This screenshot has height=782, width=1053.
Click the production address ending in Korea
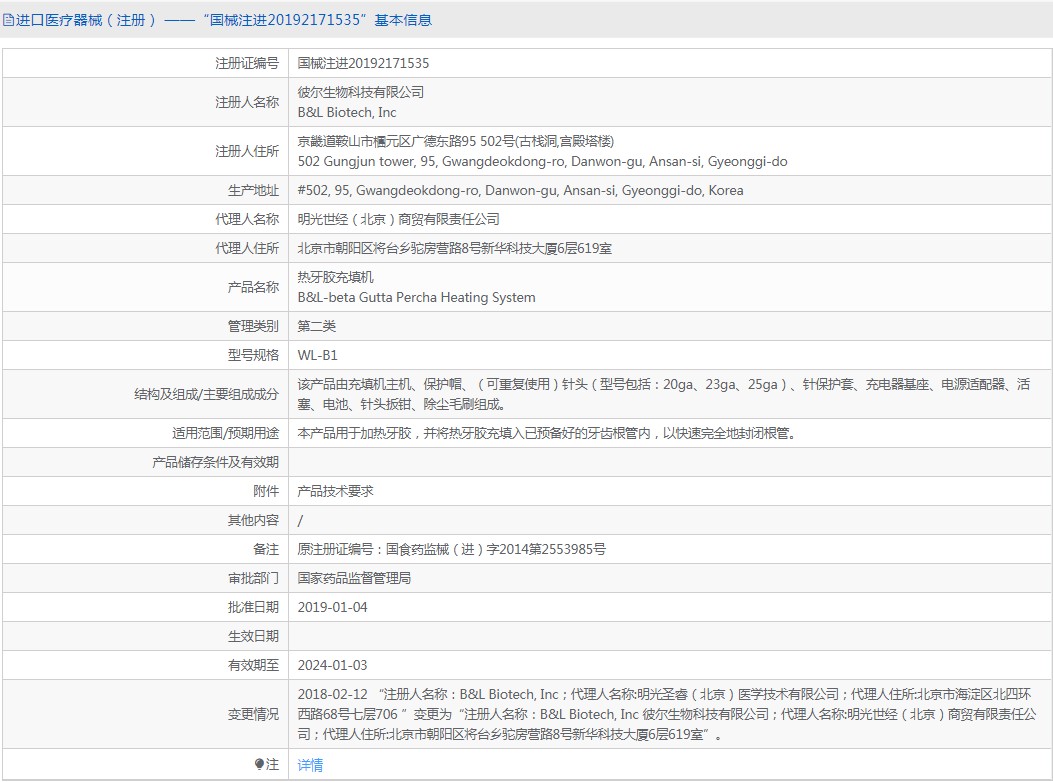tap(520, 190)
